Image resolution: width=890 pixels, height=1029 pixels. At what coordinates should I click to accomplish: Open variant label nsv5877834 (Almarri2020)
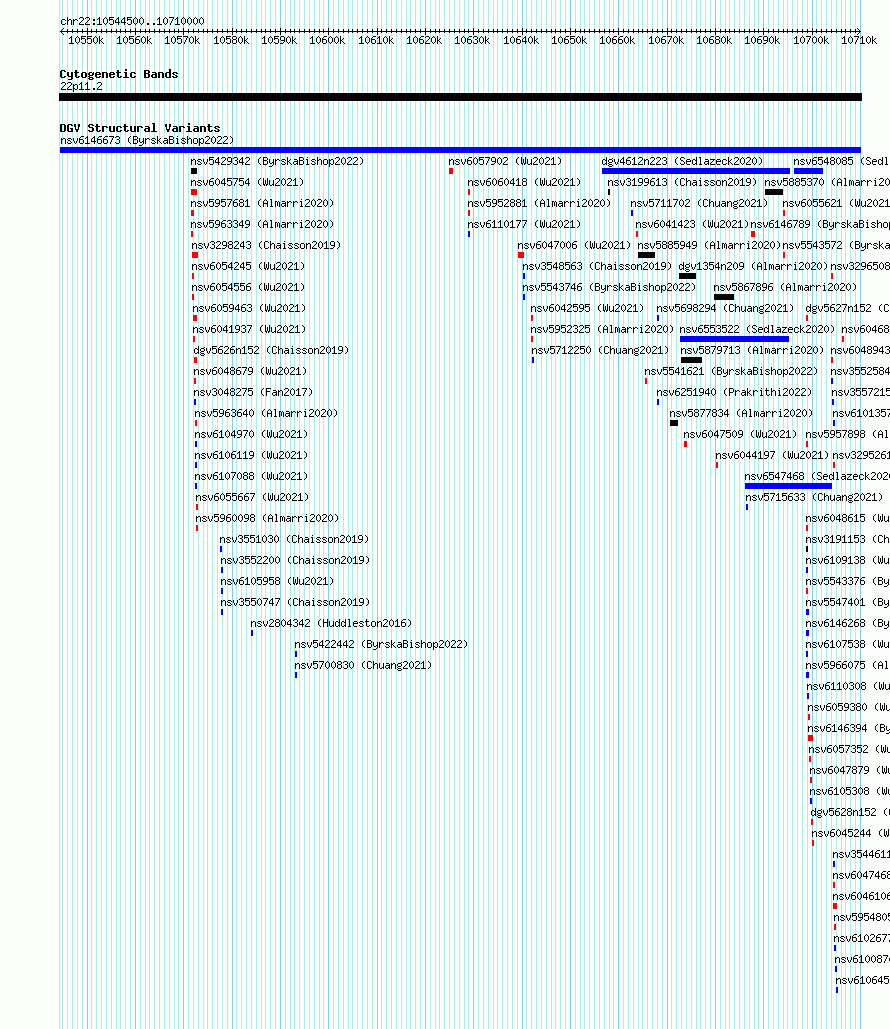tap(741, 413)
